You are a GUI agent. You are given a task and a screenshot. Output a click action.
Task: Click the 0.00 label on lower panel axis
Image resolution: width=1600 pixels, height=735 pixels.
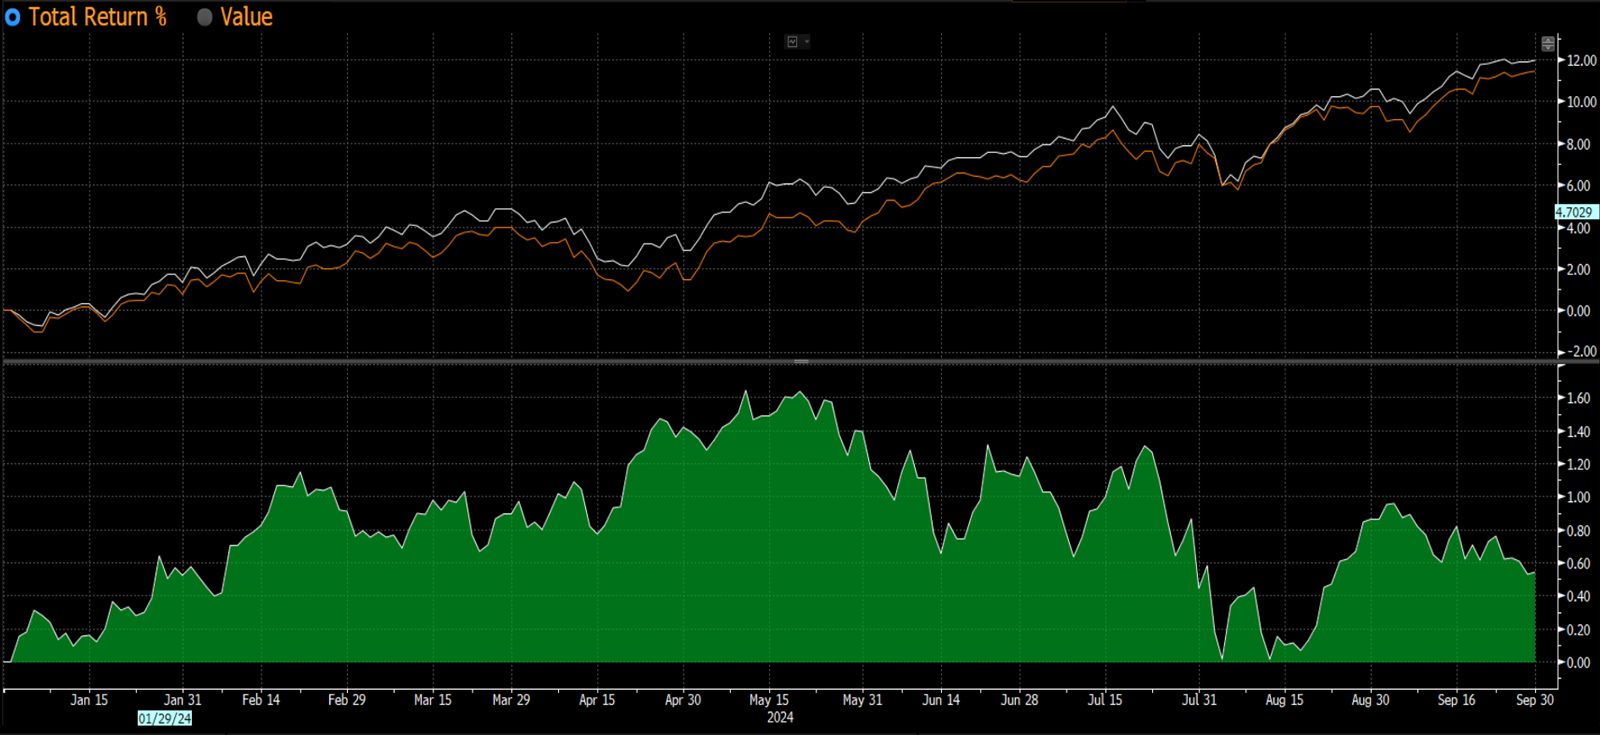point(1579,662)
